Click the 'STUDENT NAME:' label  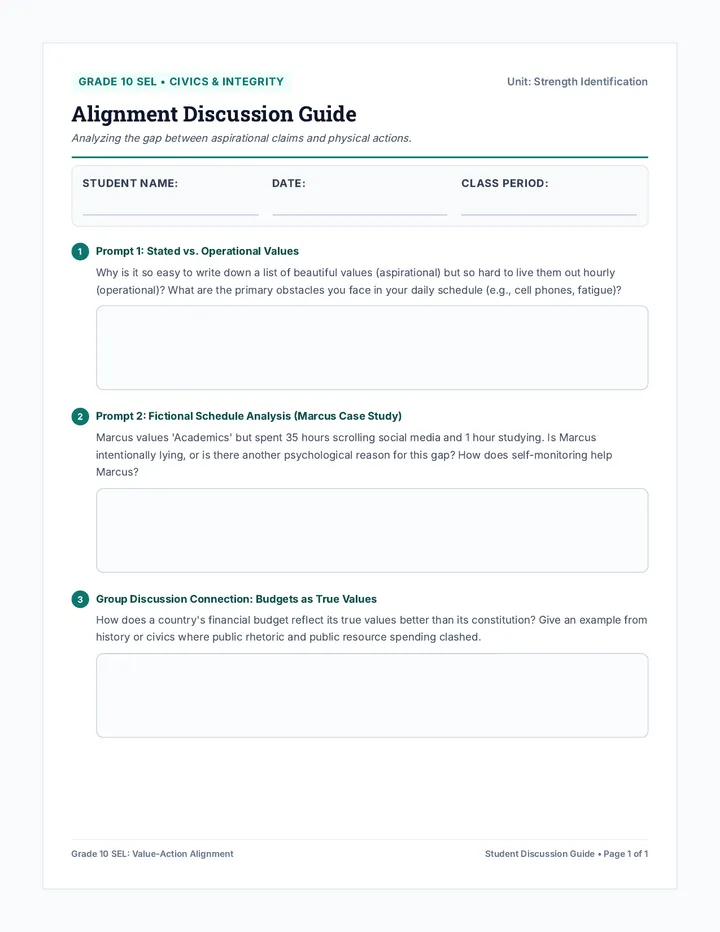[x=130, y=183]
